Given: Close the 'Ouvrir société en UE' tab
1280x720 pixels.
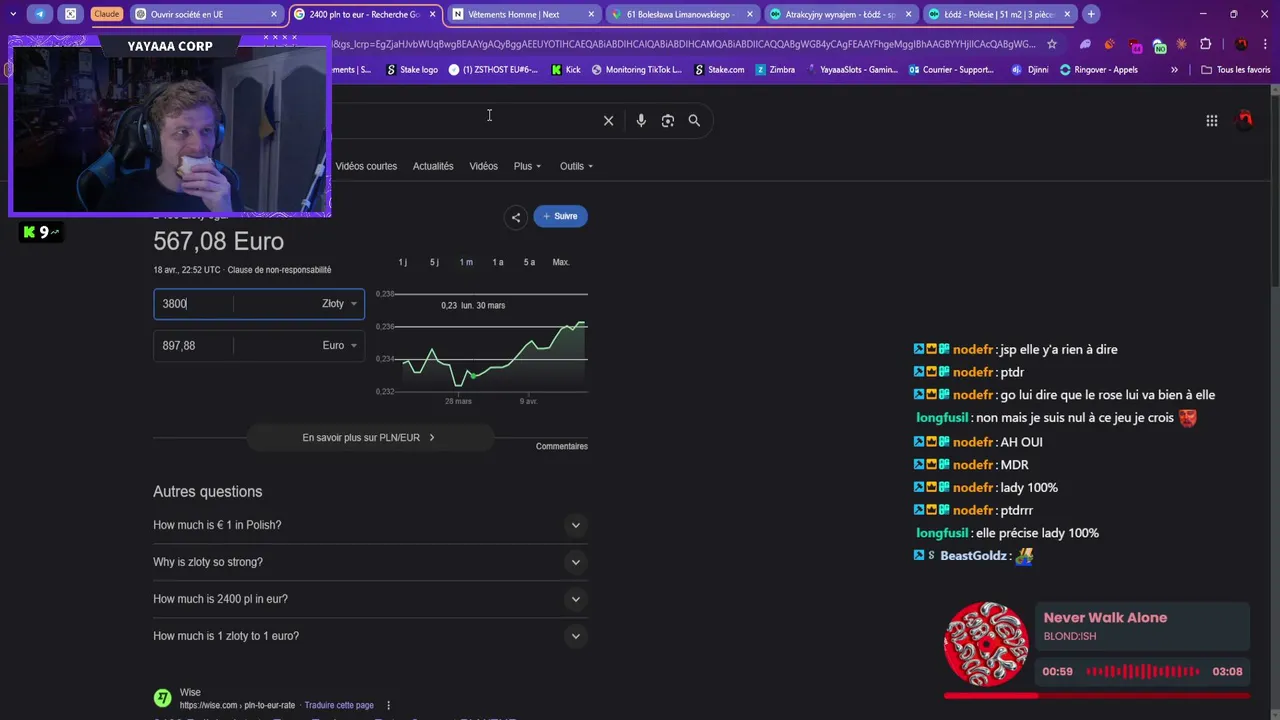Looking at the screenshot, I should click(274, 14).
